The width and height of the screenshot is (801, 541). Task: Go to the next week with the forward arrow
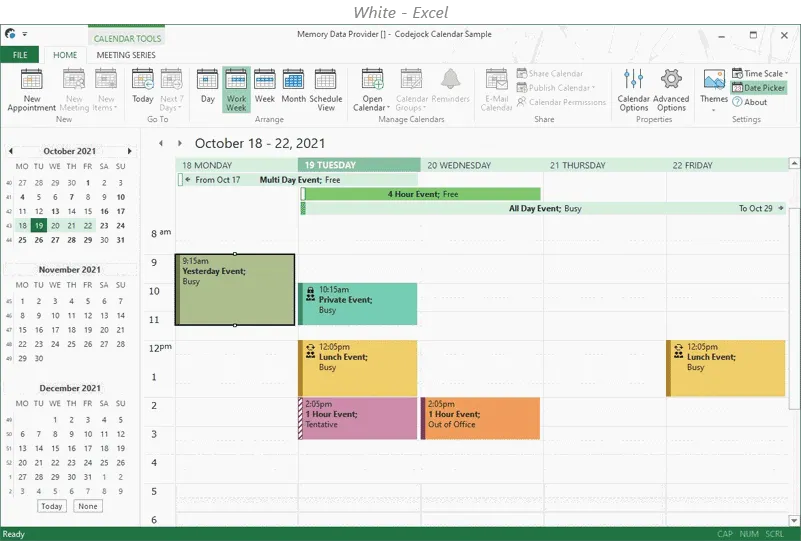pyautogui.click(x=180, y=143)
